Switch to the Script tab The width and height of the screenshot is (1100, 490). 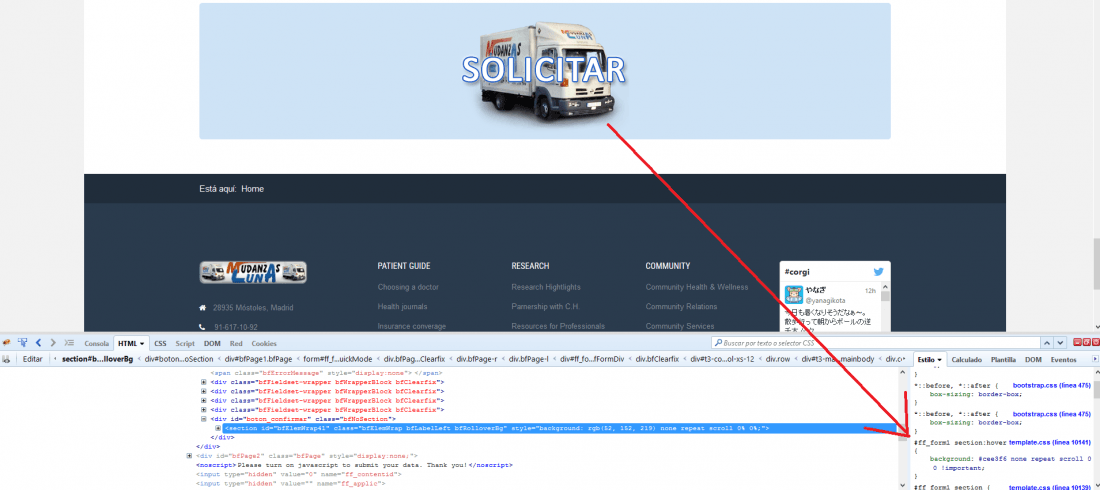[185, 343]
